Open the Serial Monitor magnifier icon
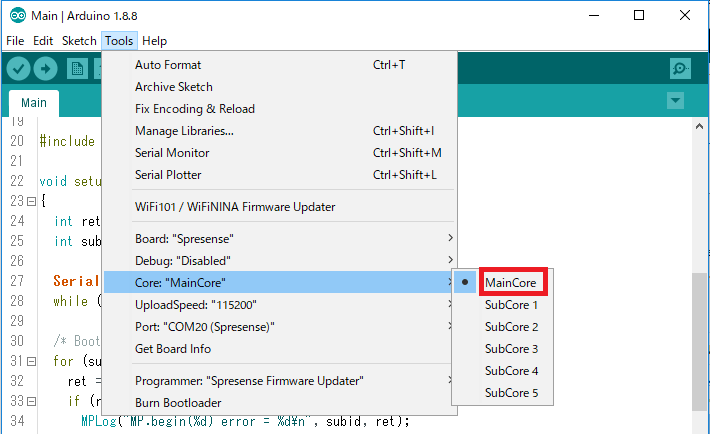710x434 pixels. 680,68
